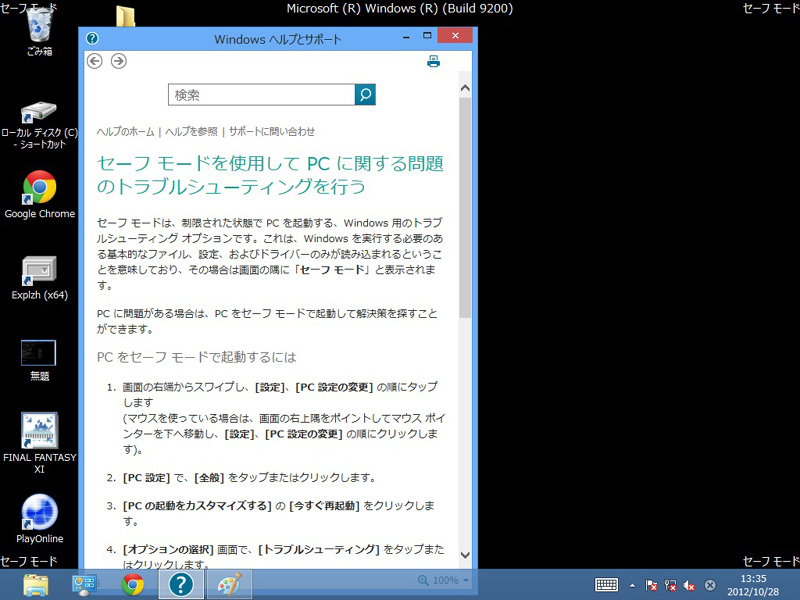
Task: Click muted volume tray icon
Action: pyautogui.click(x=690, y=585)
